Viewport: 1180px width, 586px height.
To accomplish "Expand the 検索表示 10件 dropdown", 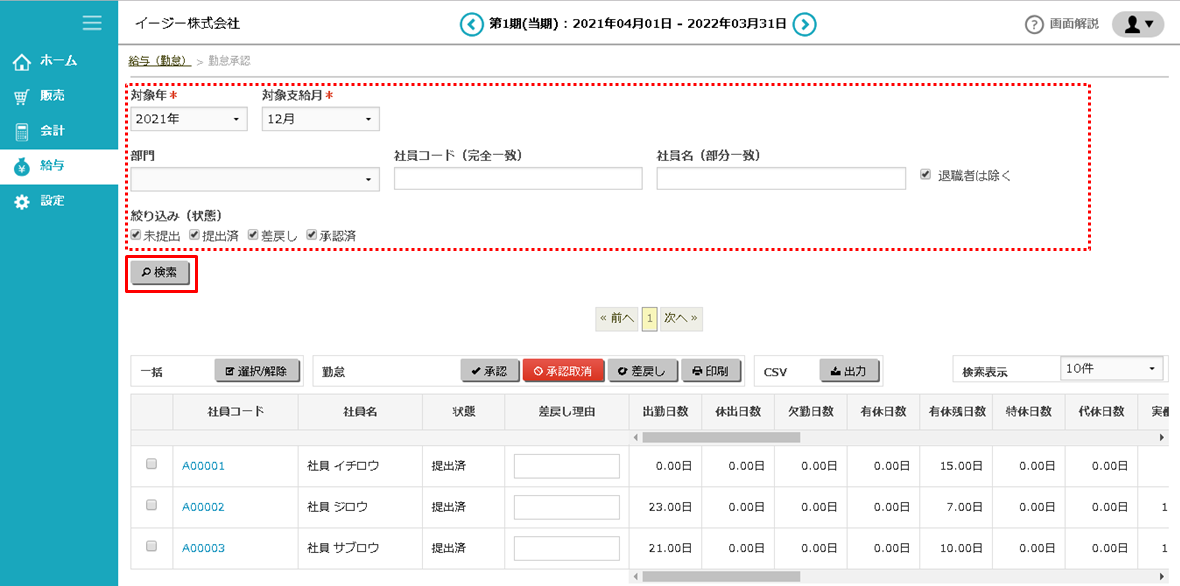I will tap(1112, 369).
